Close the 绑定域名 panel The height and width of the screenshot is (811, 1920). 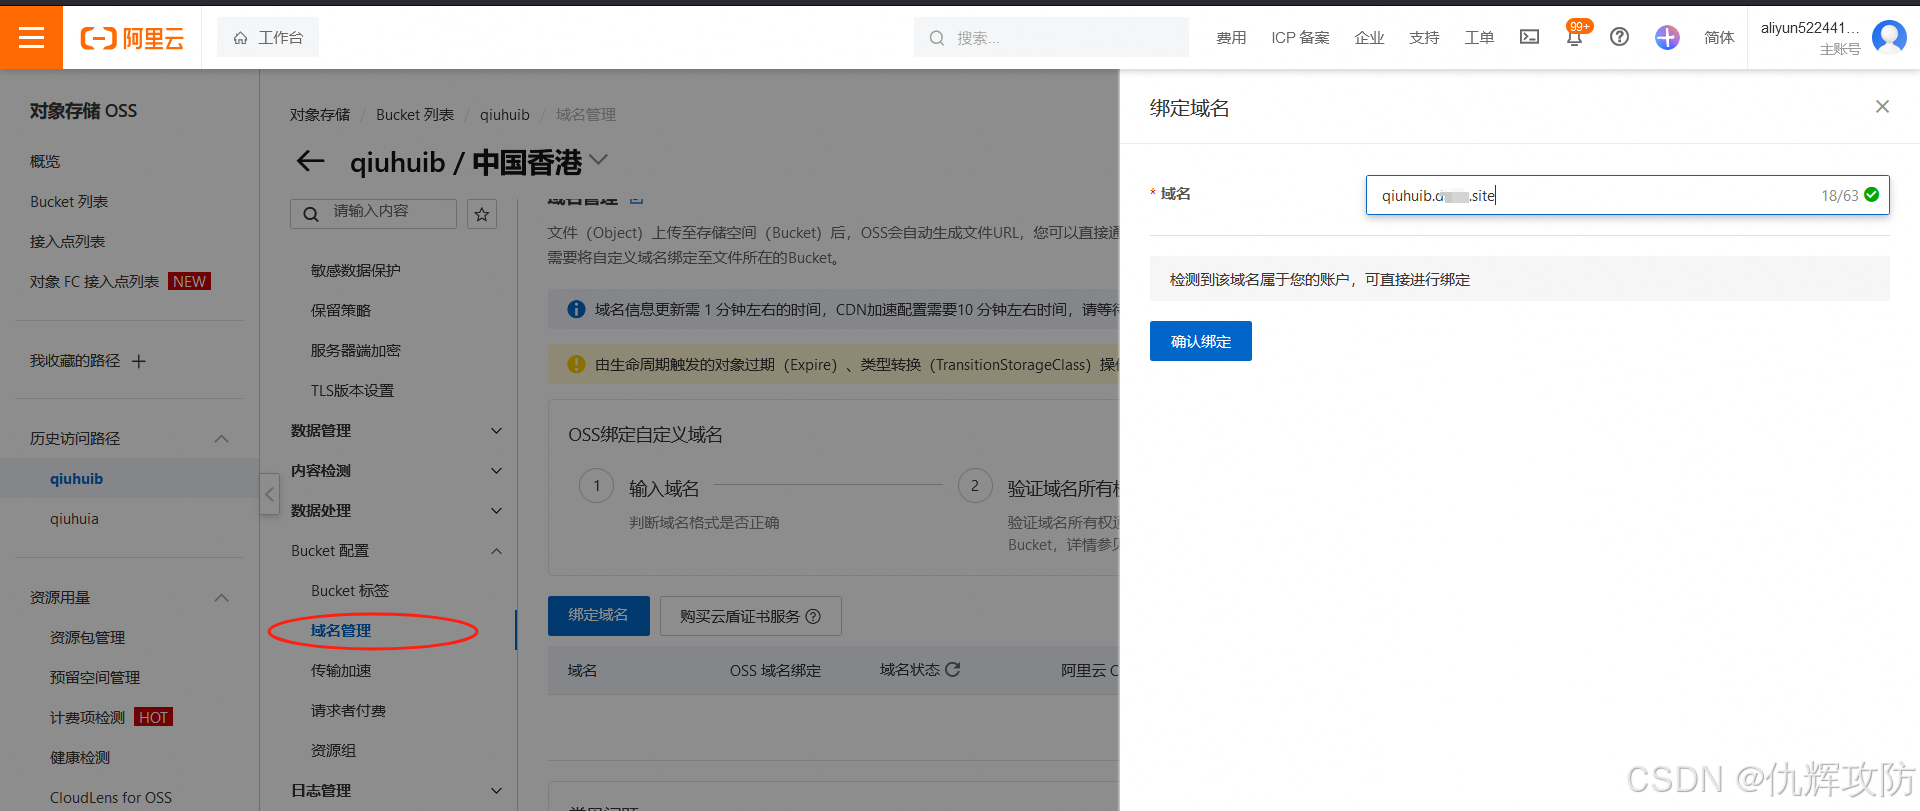click(1882, 106)
